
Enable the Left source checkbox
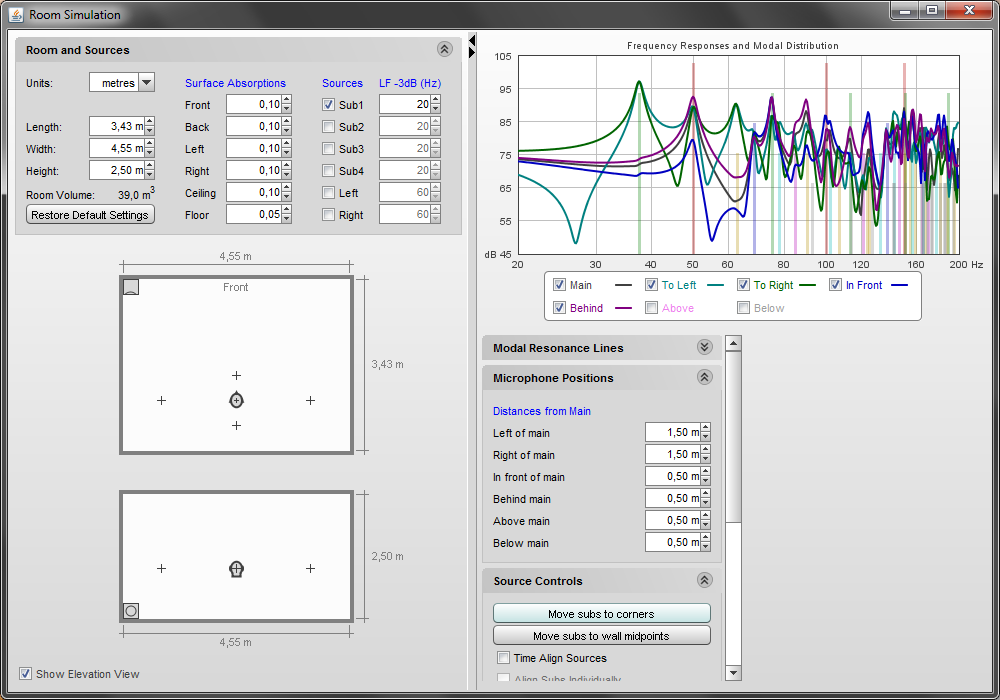(328, 193)
